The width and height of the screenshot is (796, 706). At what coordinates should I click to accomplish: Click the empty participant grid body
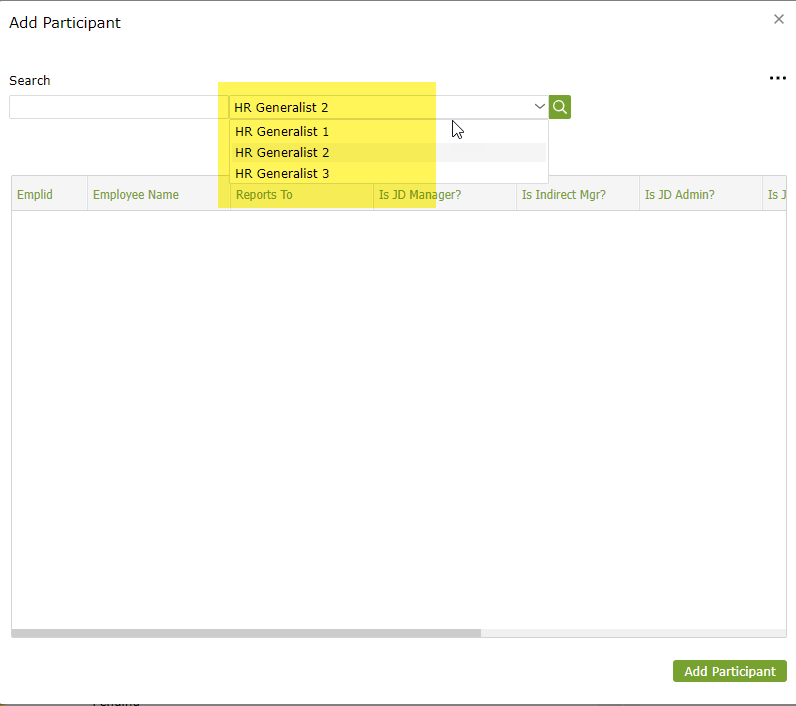click(398, 420)
